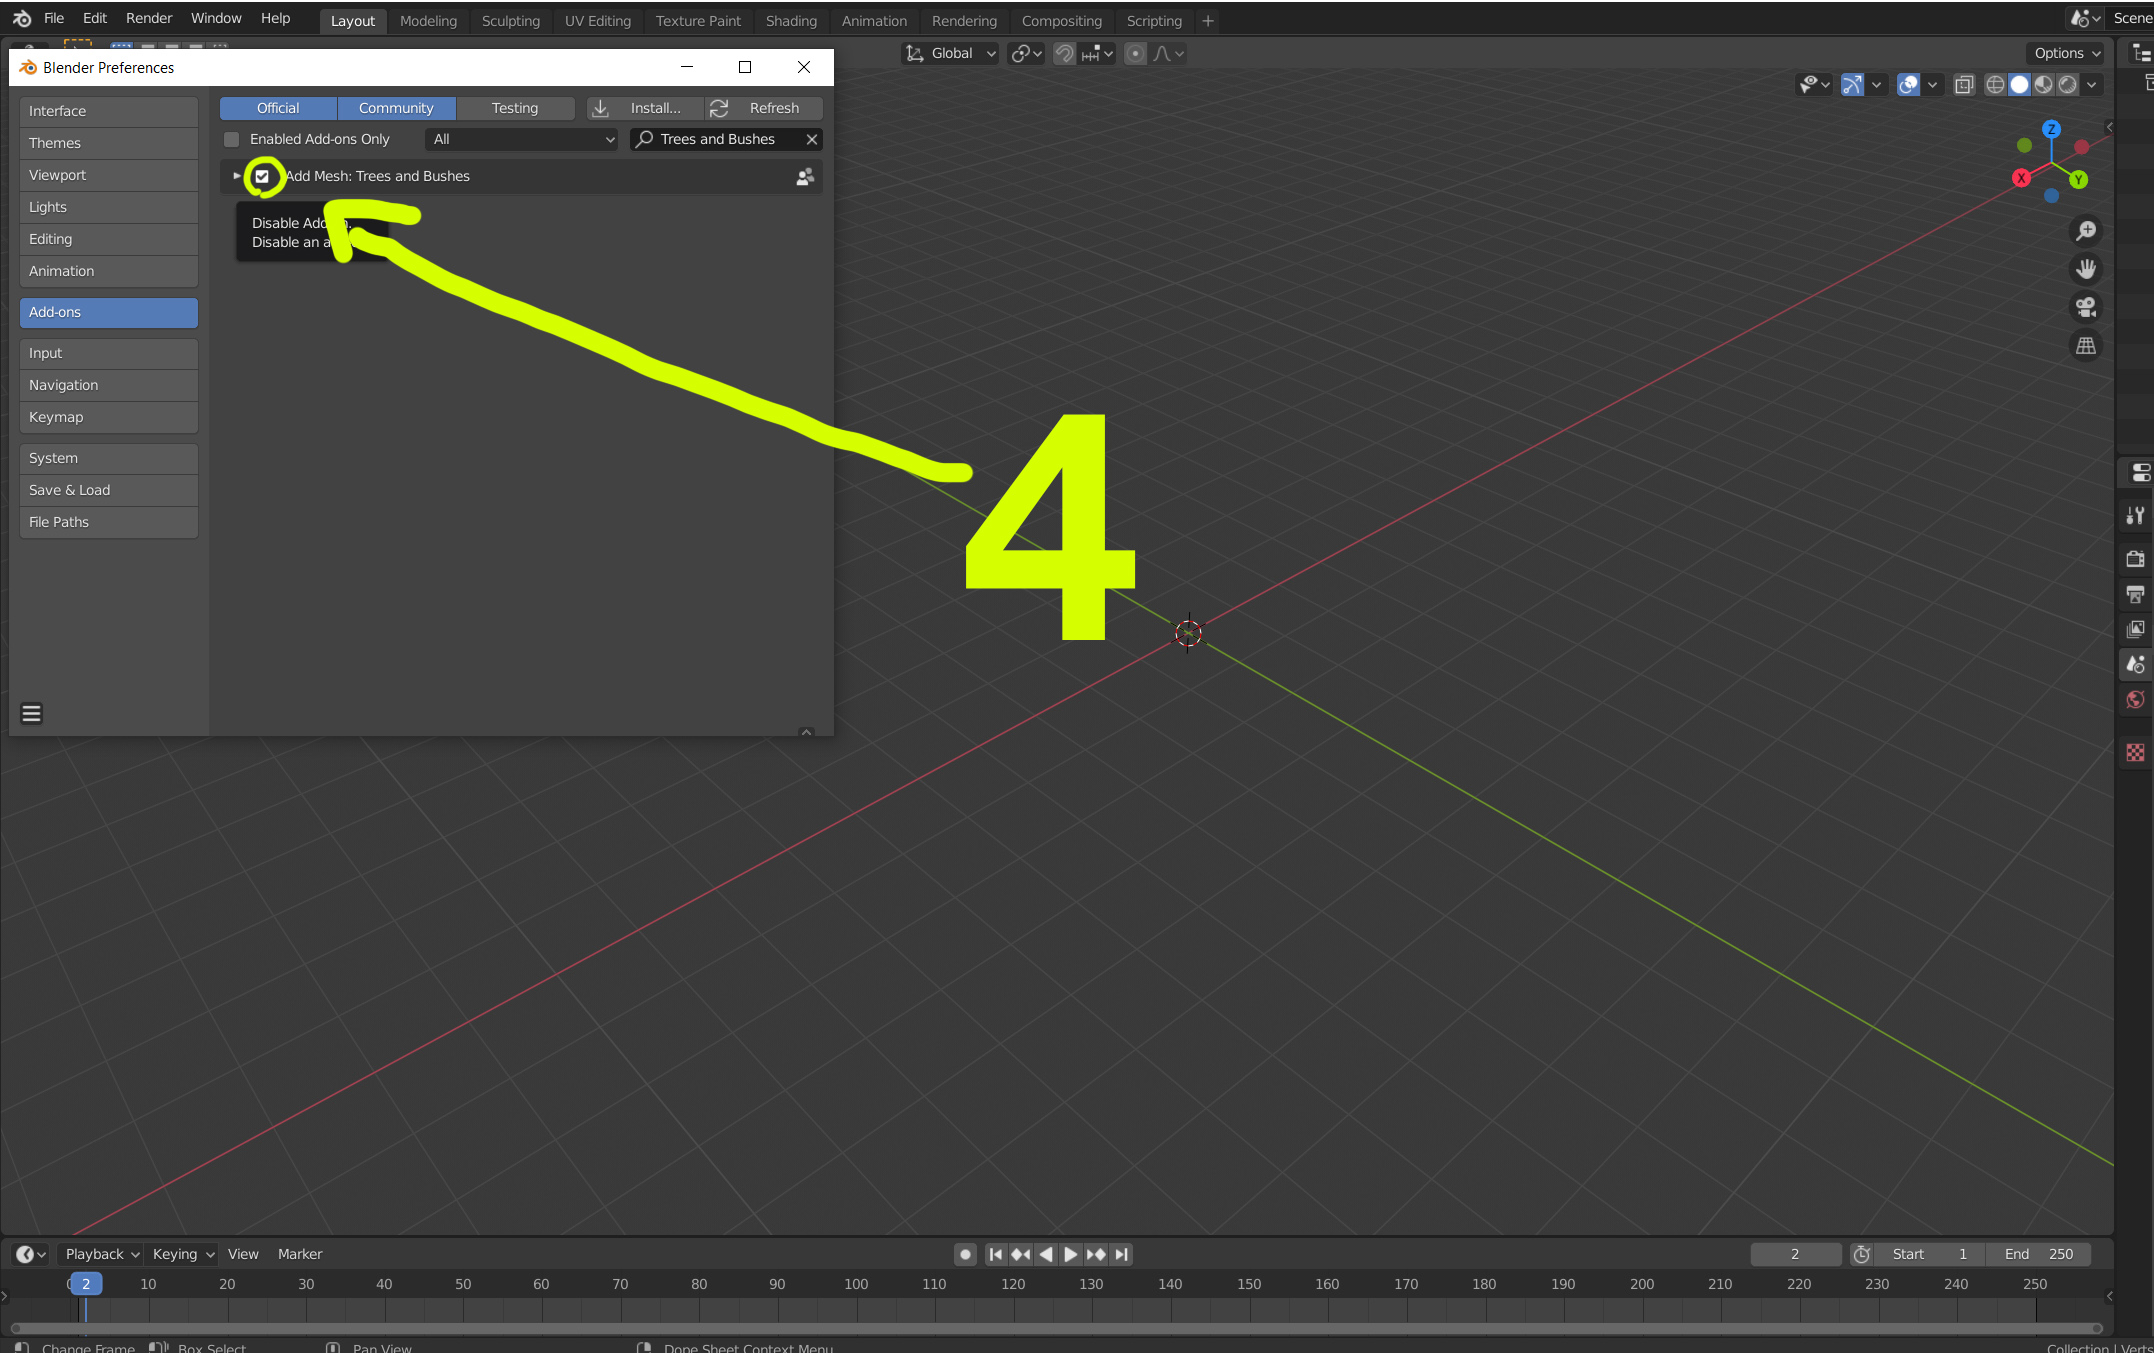
Task: Click the auto keying record button
Action: (965, 1254)
